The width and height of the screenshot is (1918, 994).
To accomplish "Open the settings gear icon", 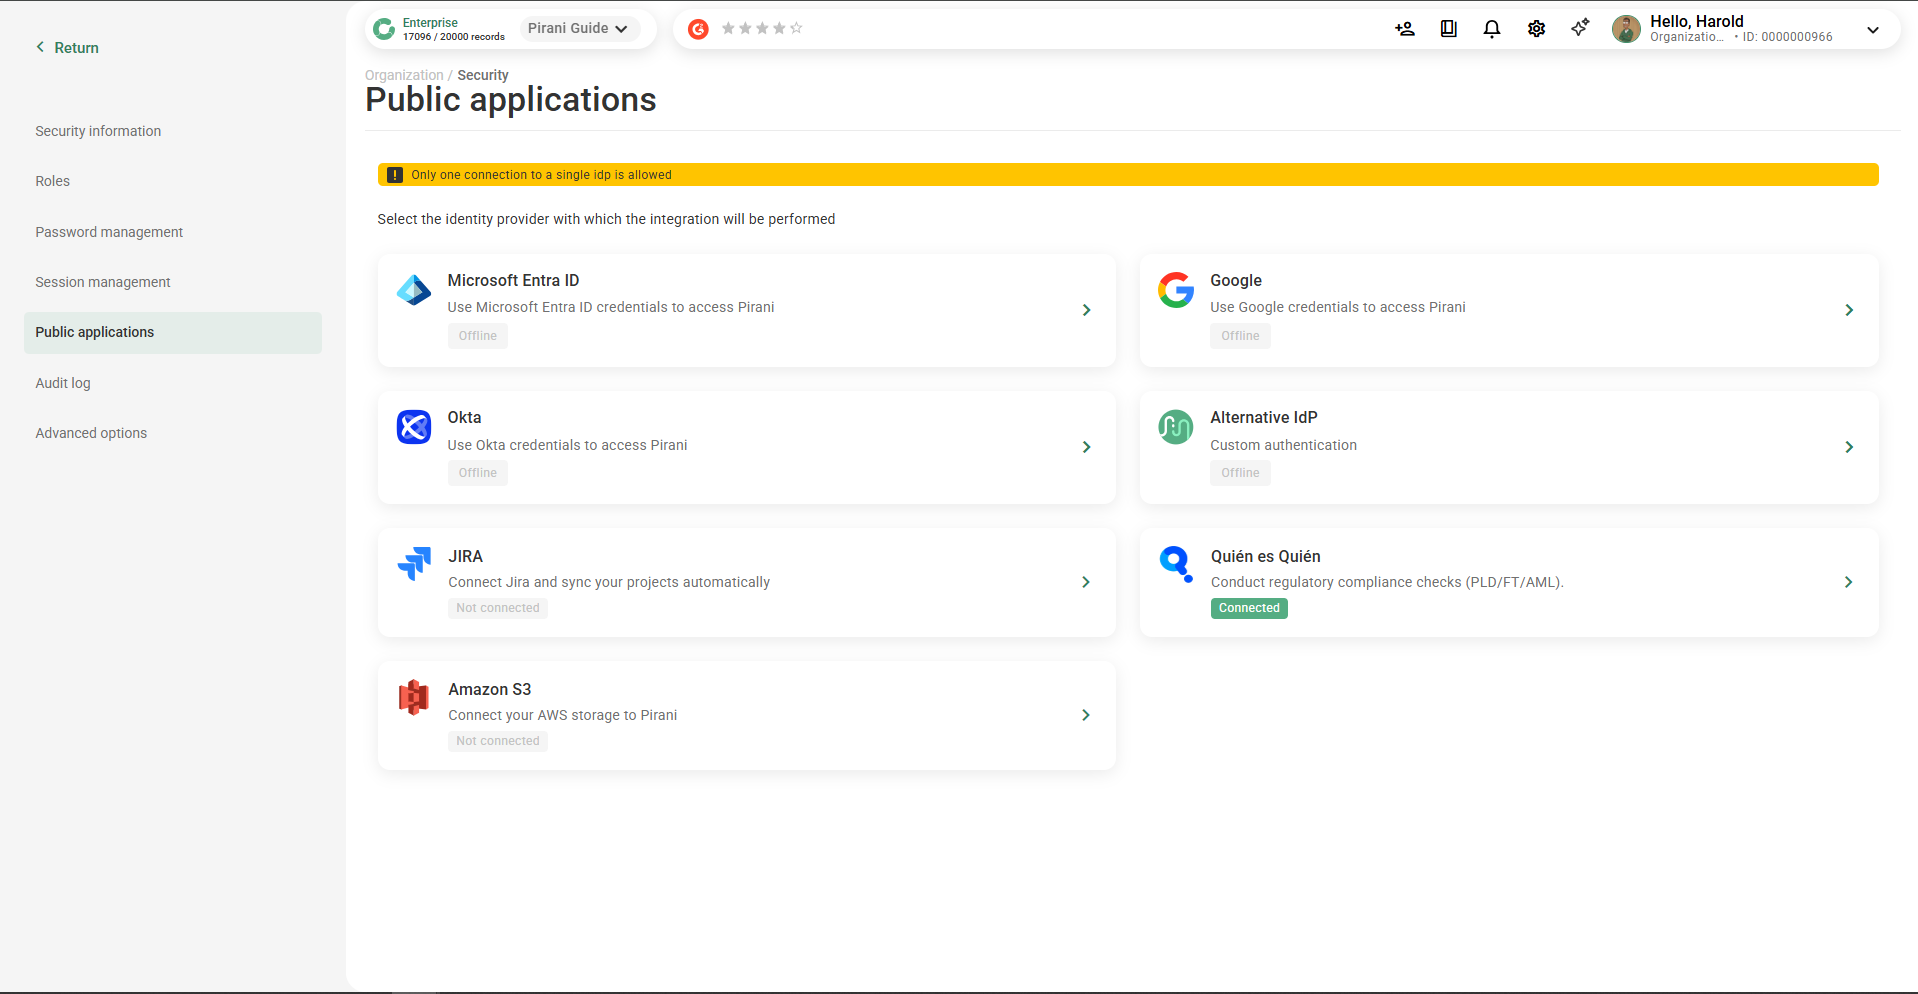I will tap(1536, 29).
